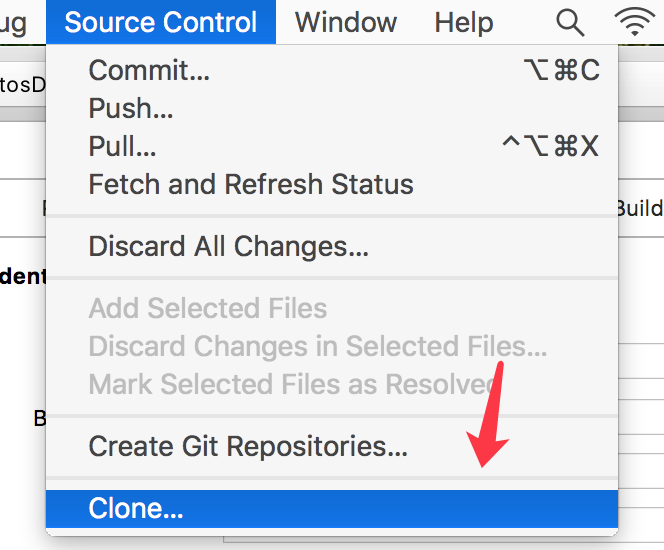Select Create Git Repositories…

[x=248, y=446]
